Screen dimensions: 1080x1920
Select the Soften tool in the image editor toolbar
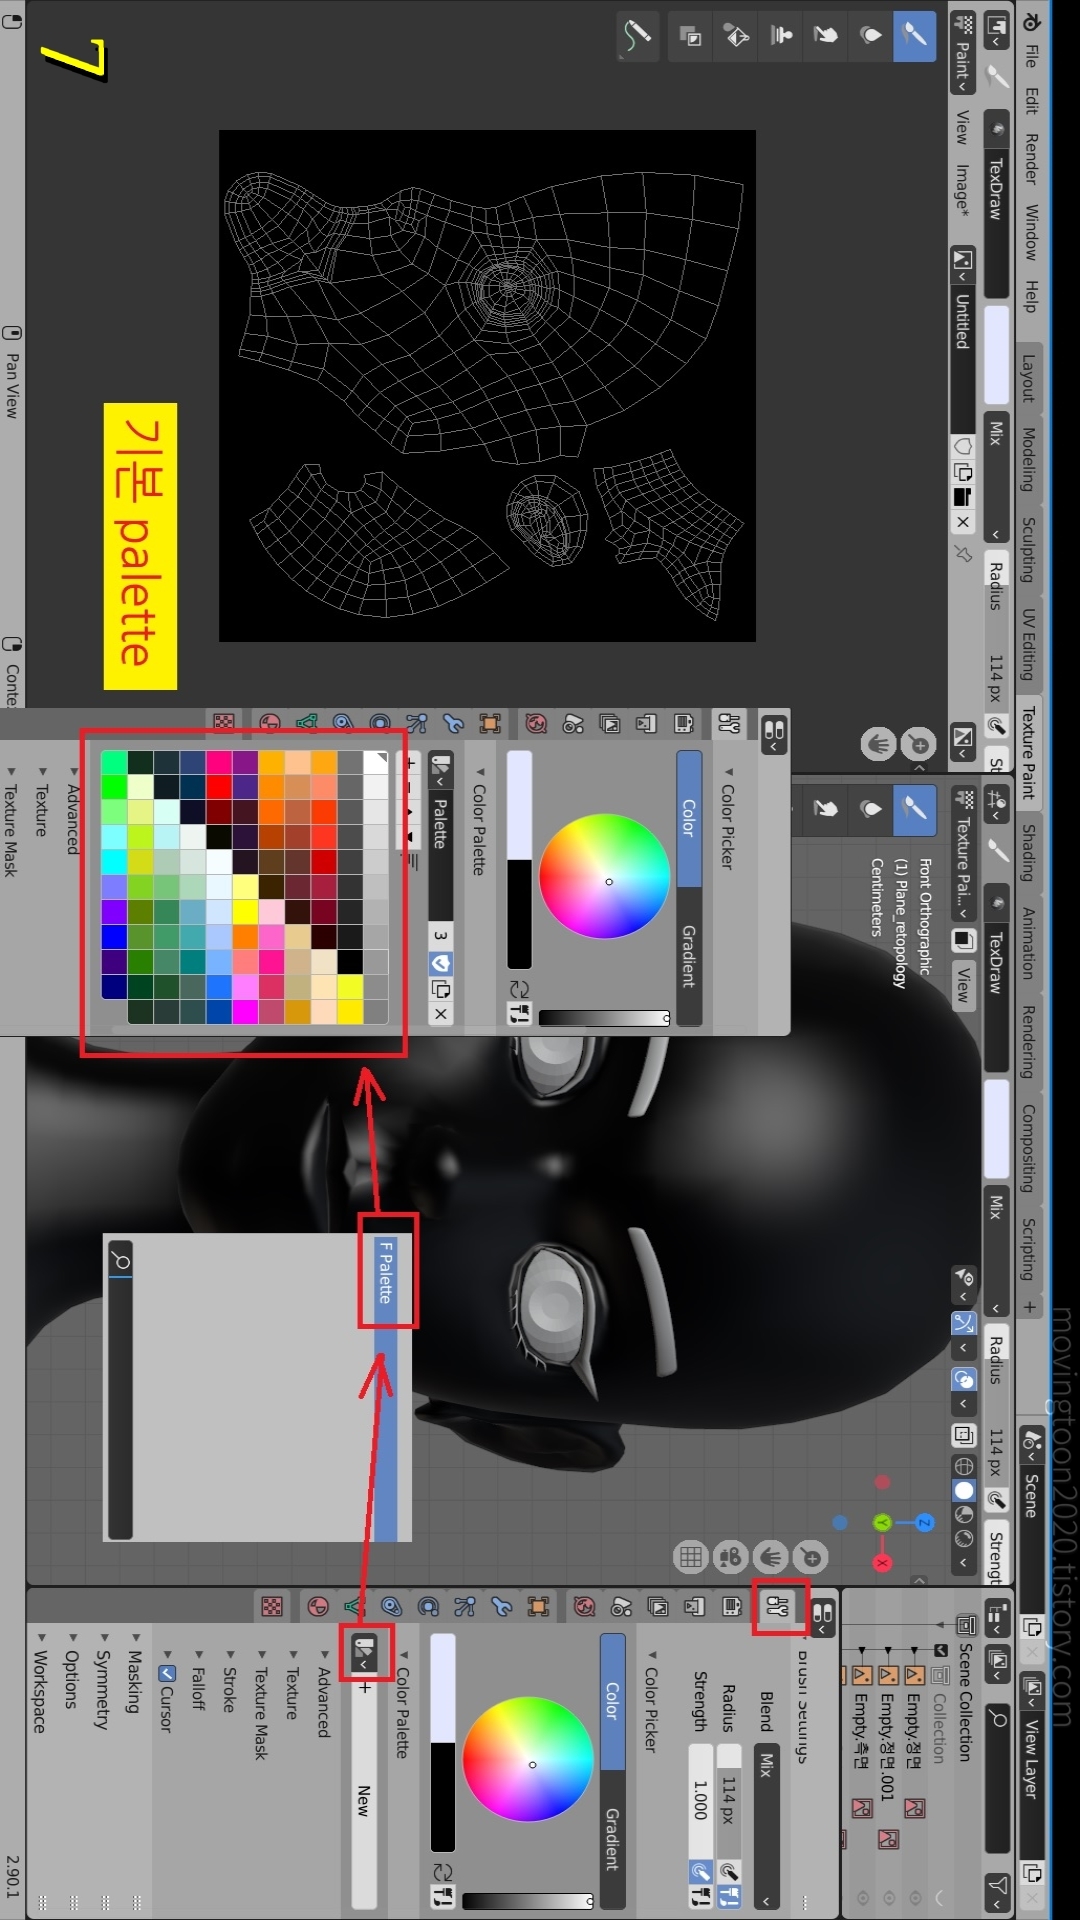870,36
